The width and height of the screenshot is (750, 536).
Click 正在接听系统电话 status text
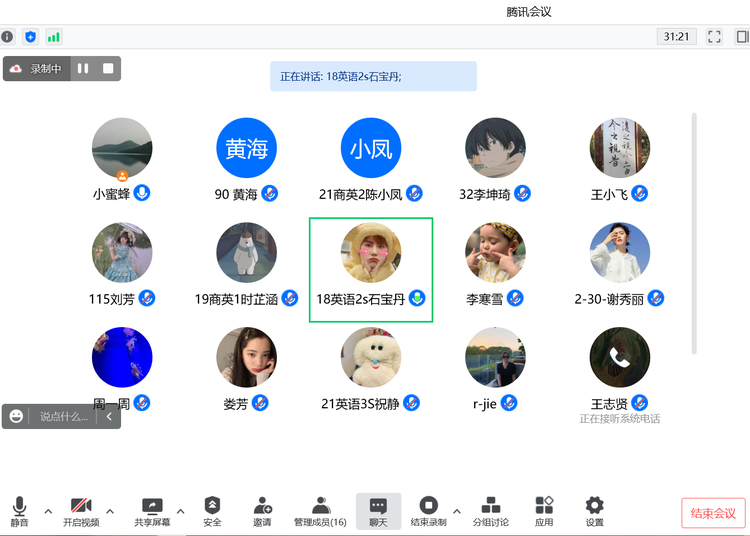point(619,419)
